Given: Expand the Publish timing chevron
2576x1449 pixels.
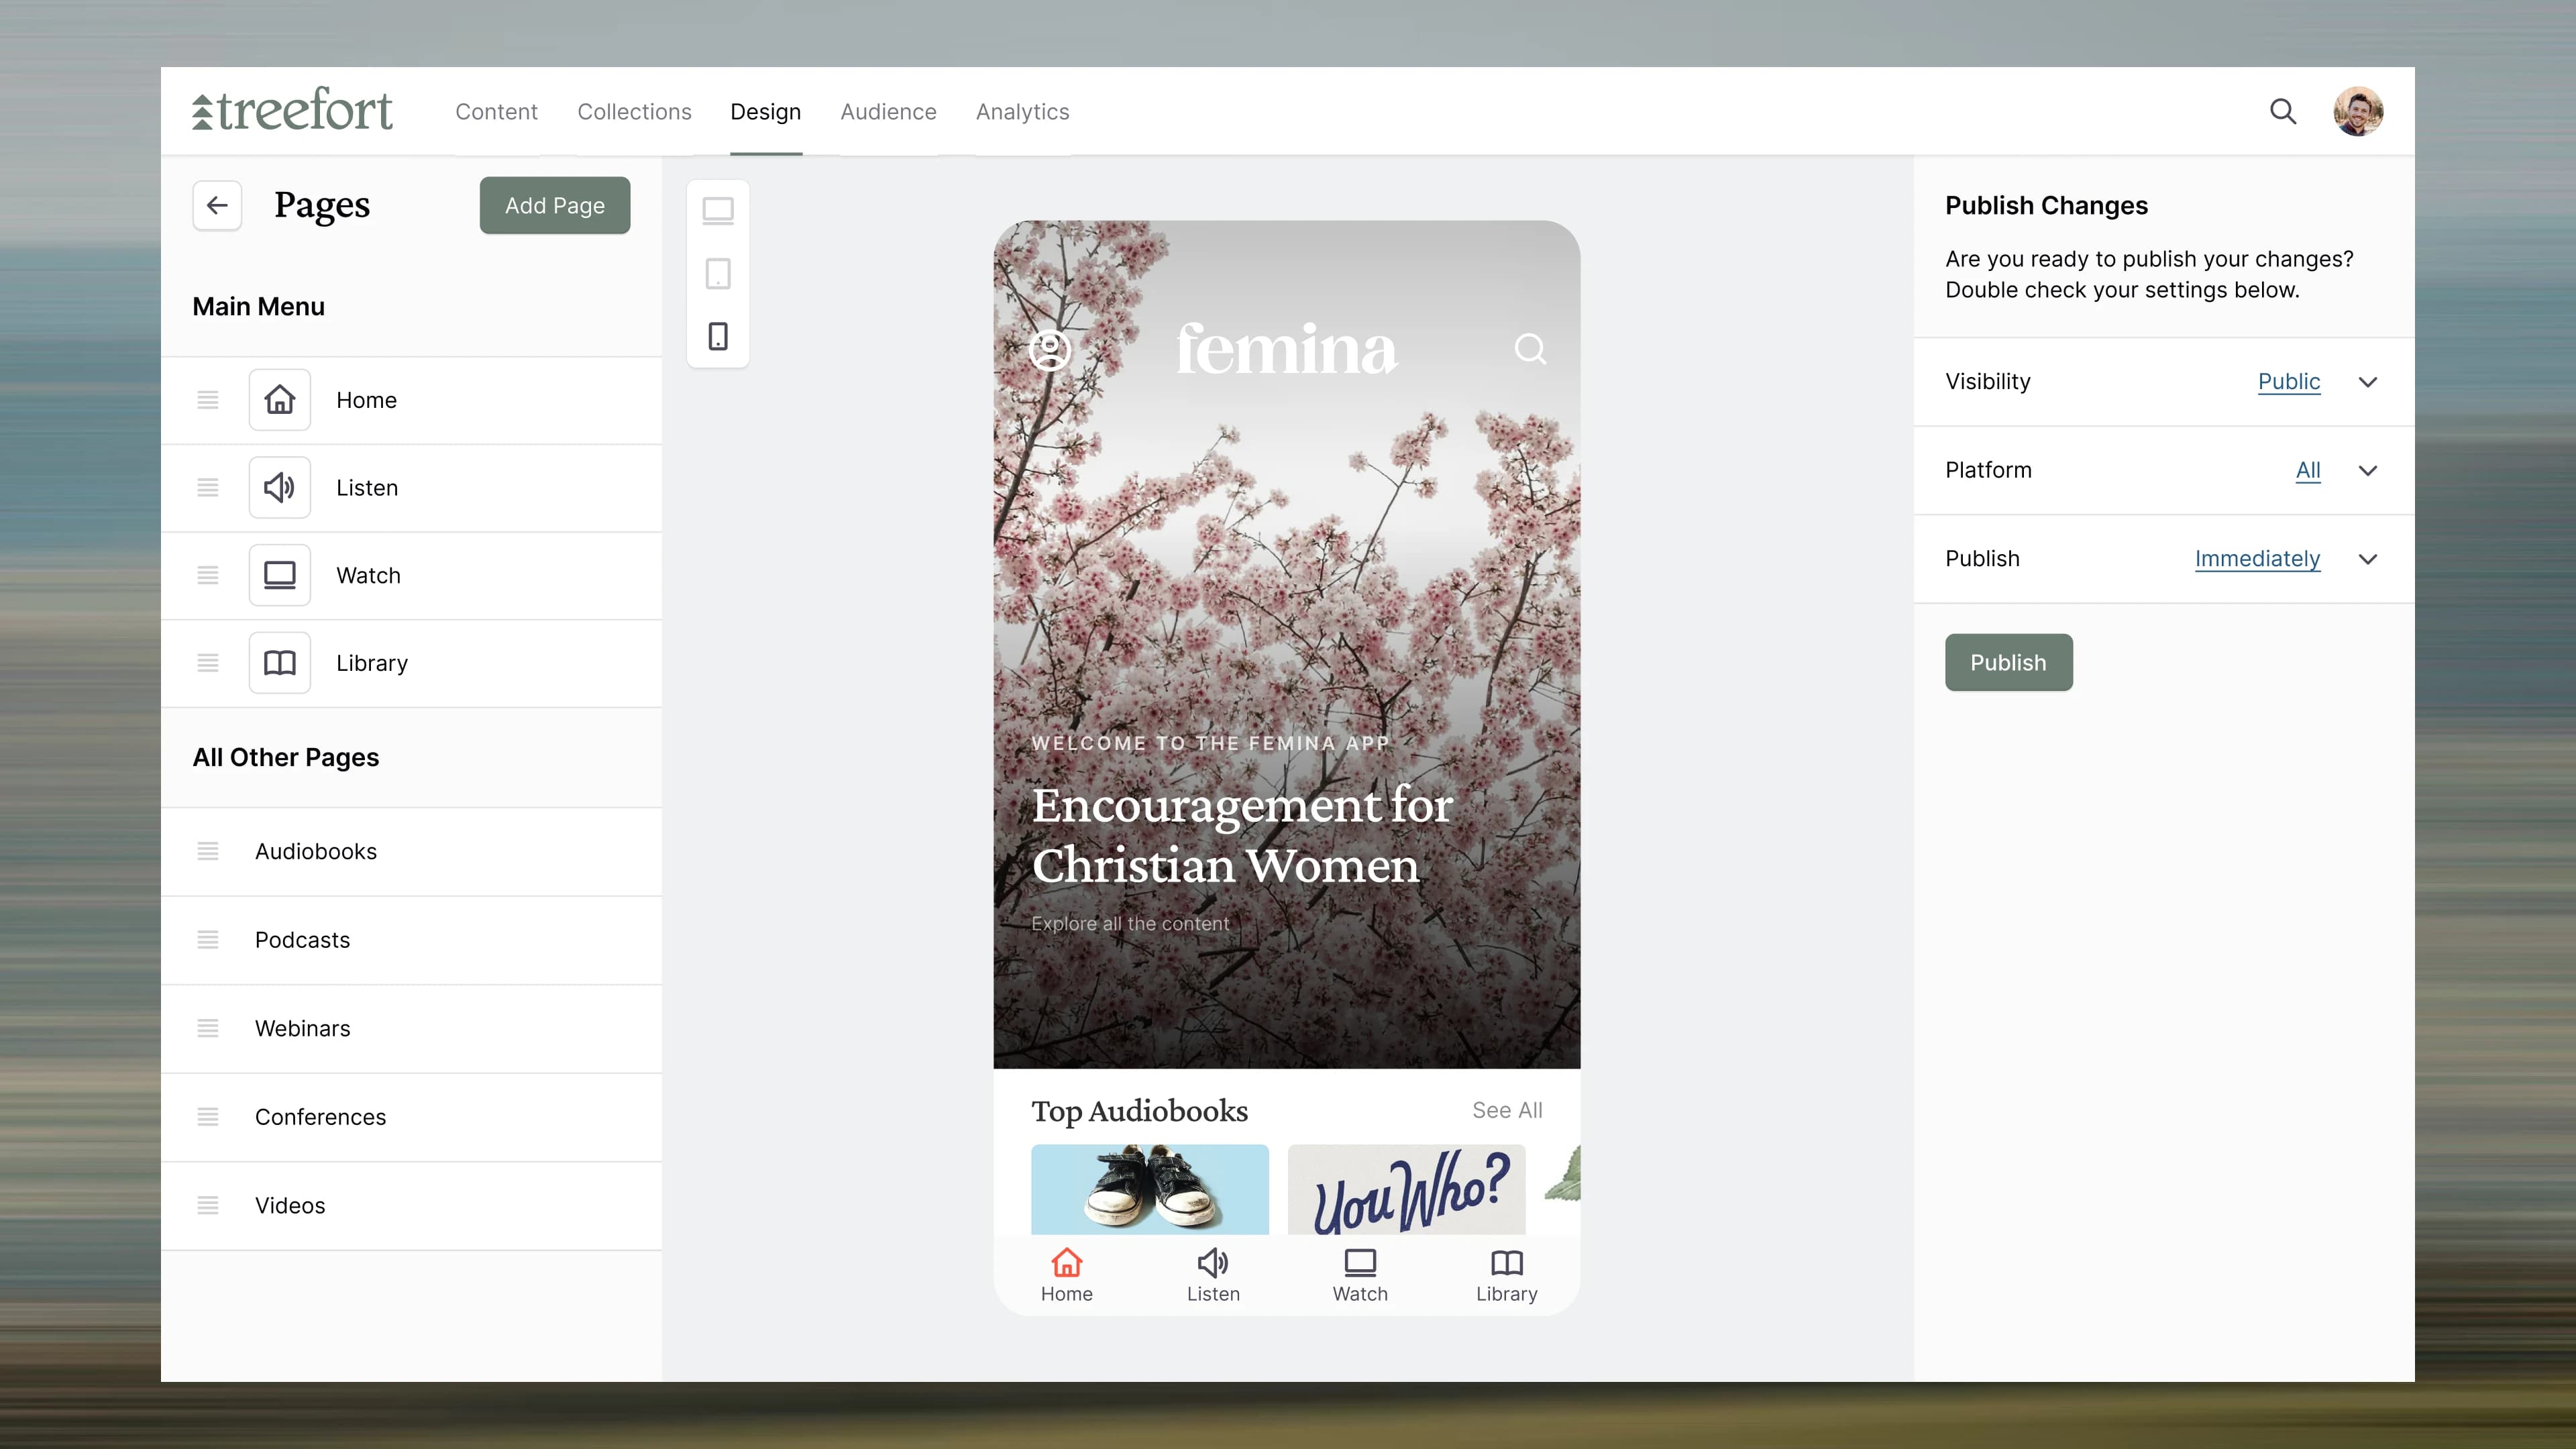Looking at the screenshot, I should (2368, 559).
